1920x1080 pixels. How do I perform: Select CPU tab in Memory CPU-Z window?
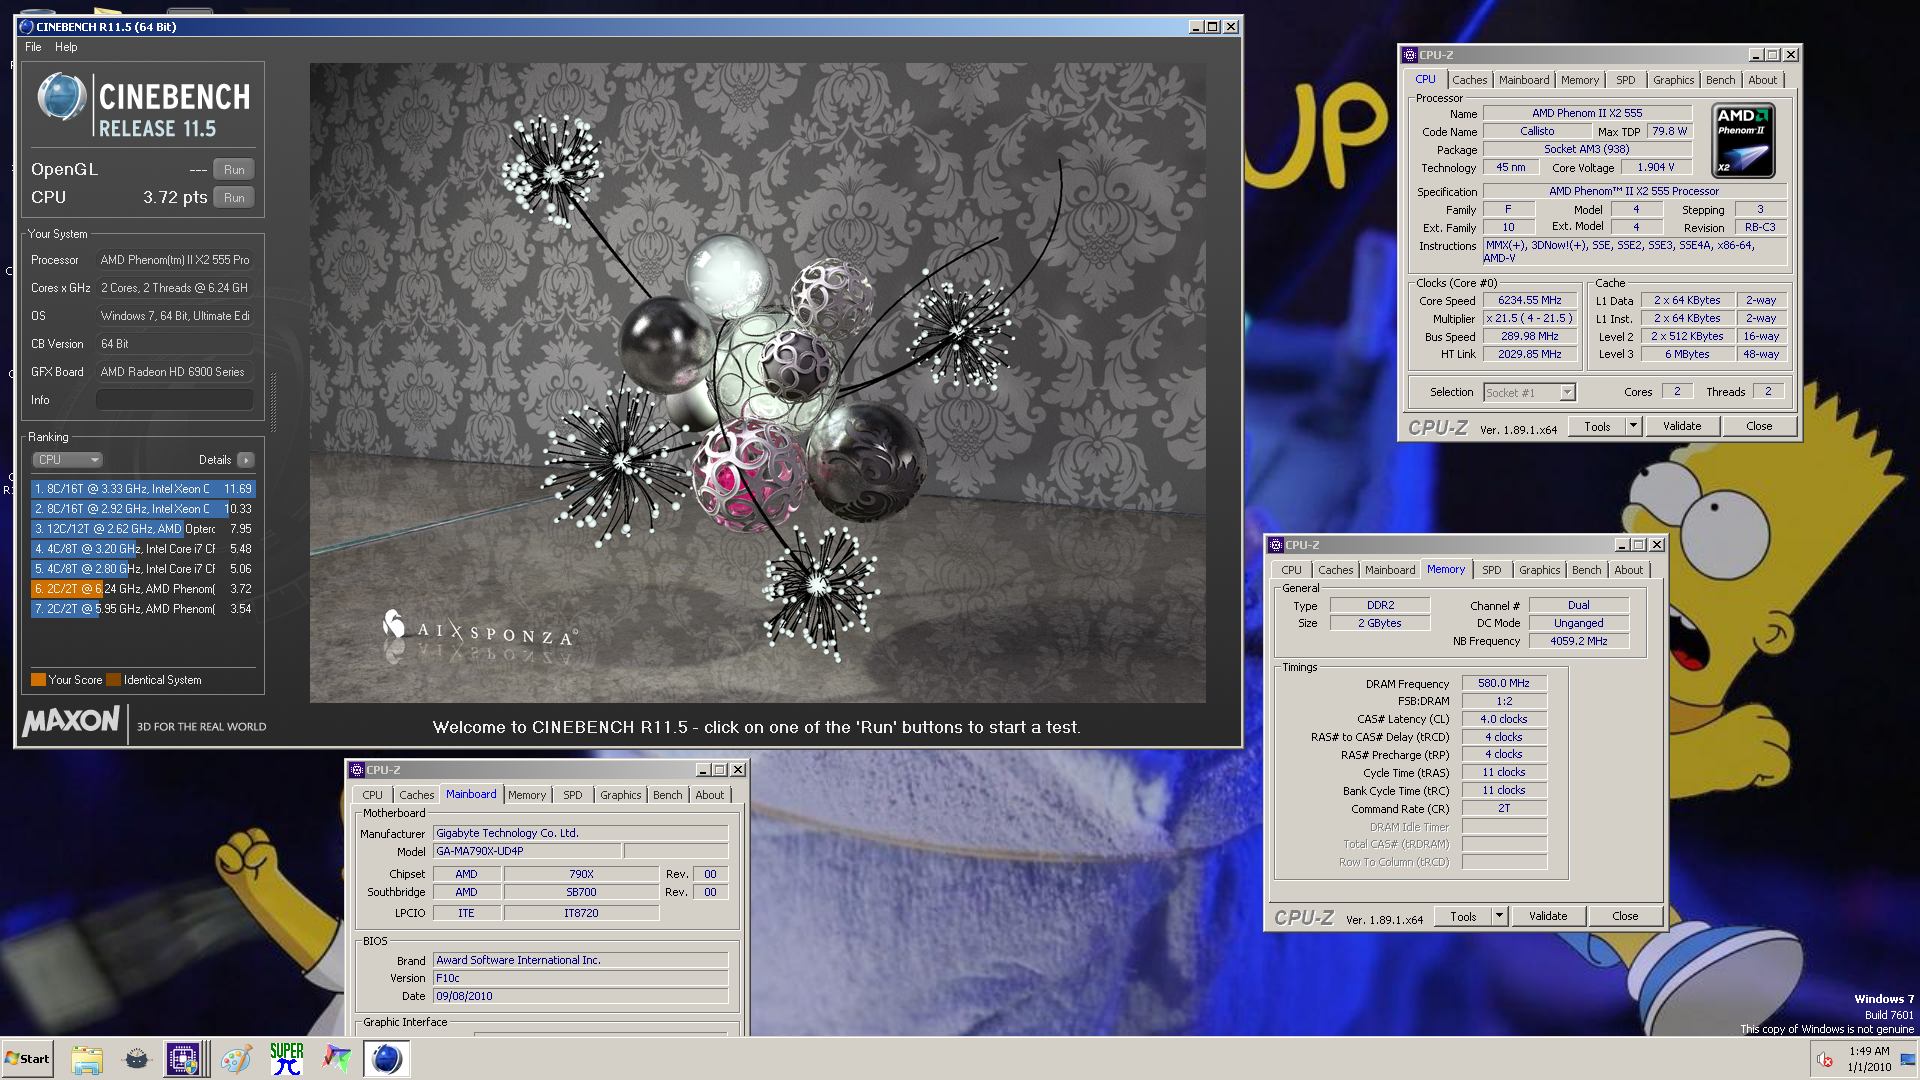(x=1292, y=570)
